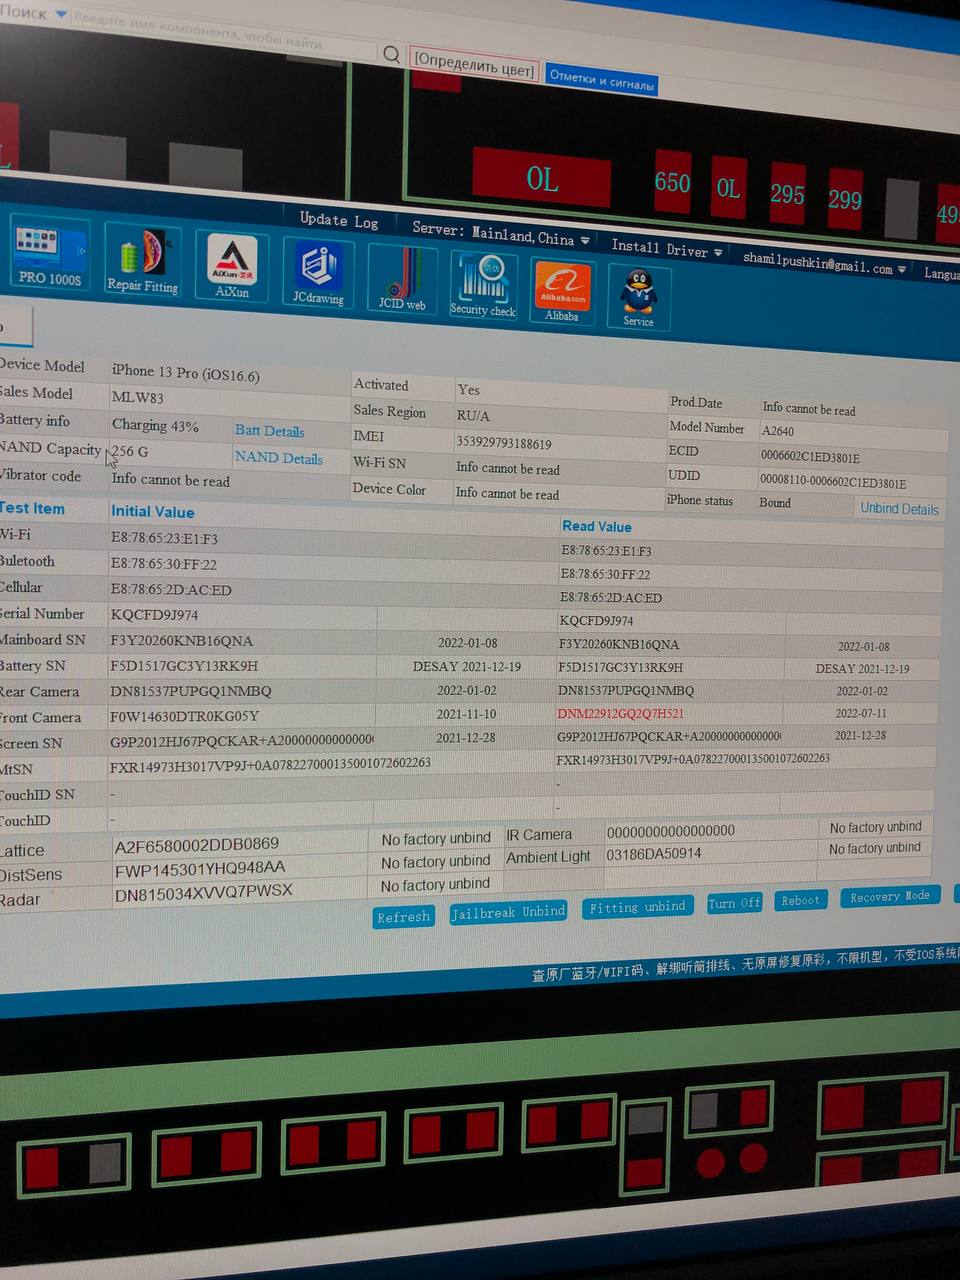Select the red 295 schematic component
The width and height of the screenshot is (960, 1280).
(x=787, y=194)
